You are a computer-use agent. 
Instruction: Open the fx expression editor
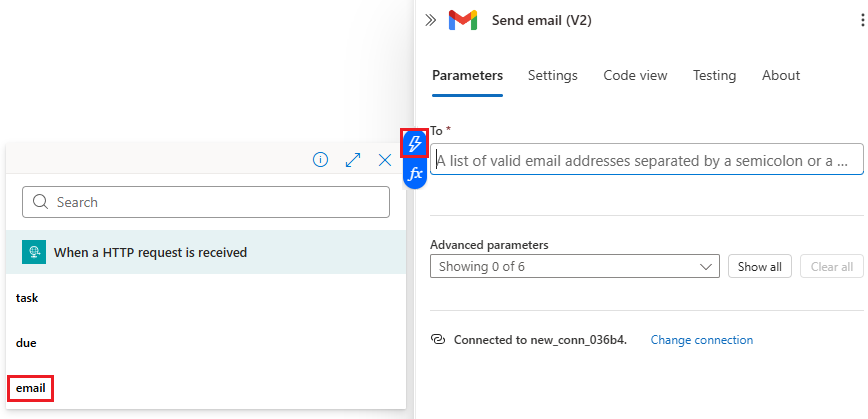coord(415,174)
